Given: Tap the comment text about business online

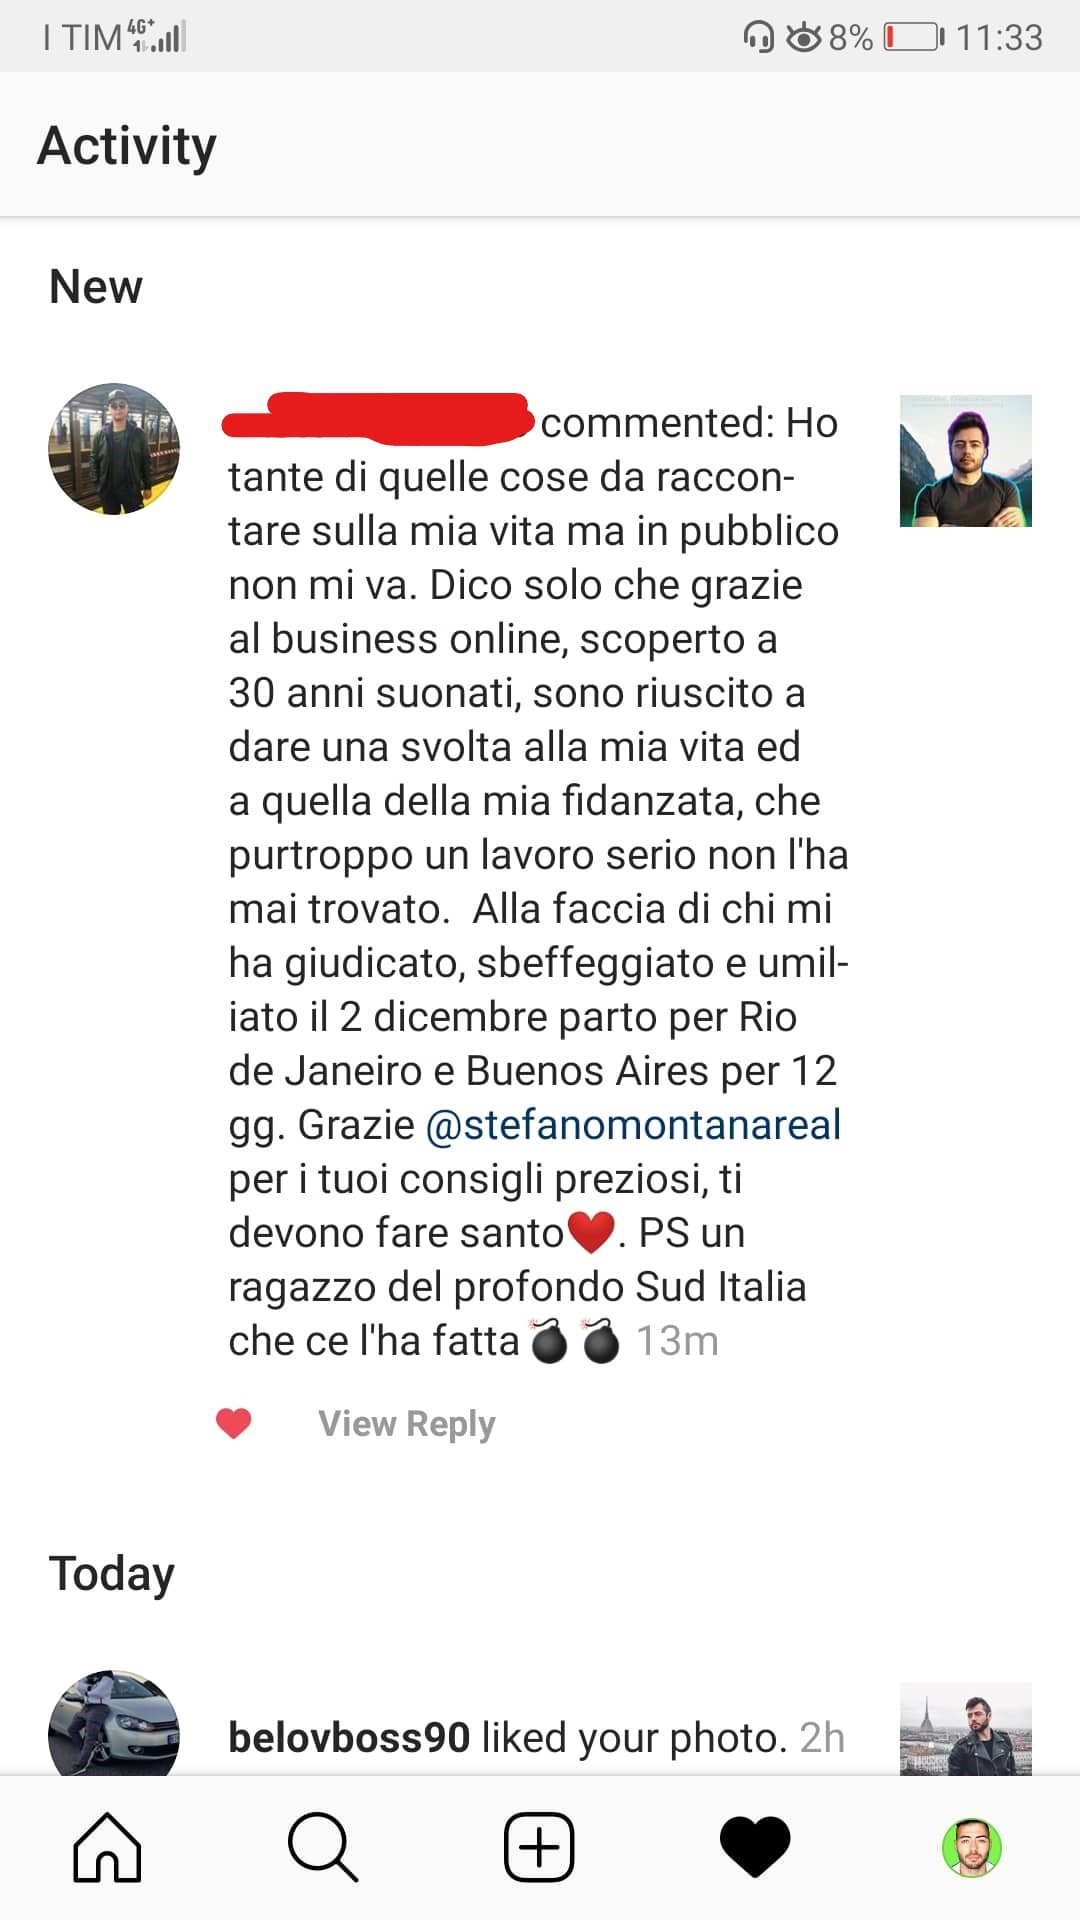Looking at the screenshot, I should [x=538, y=882].
